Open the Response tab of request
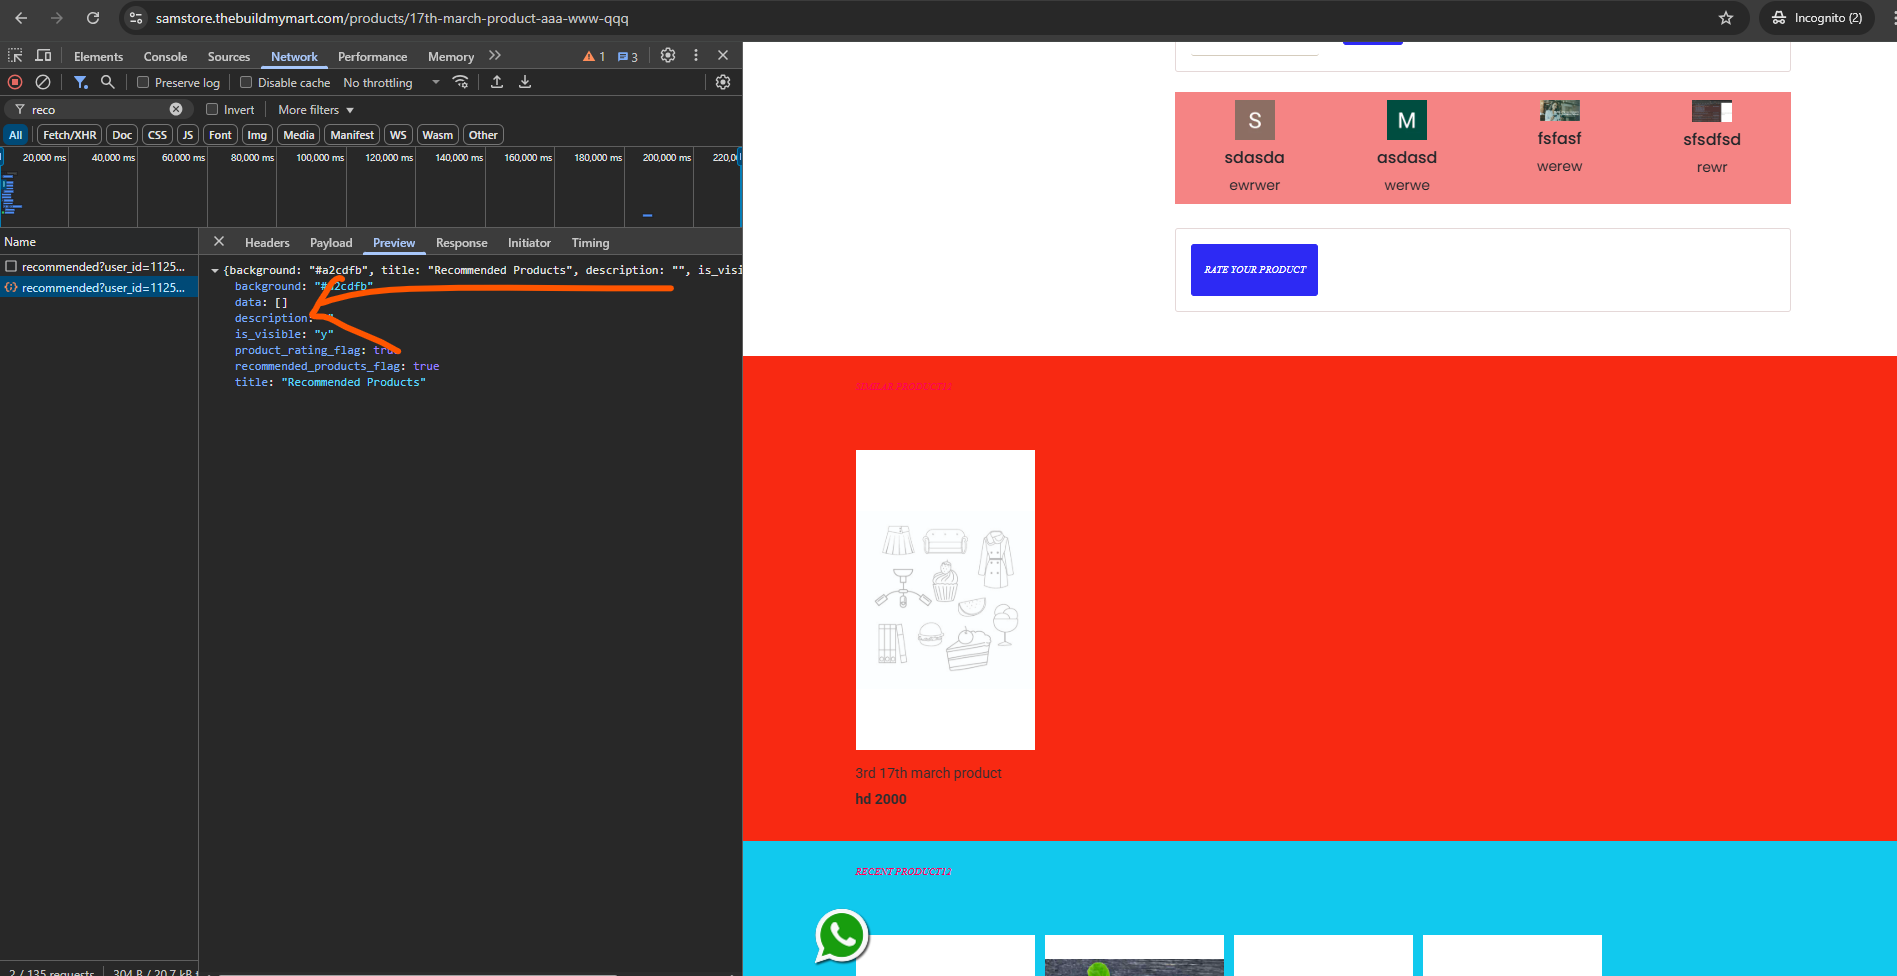The image size is (1897, 976). tap(462, 243)
